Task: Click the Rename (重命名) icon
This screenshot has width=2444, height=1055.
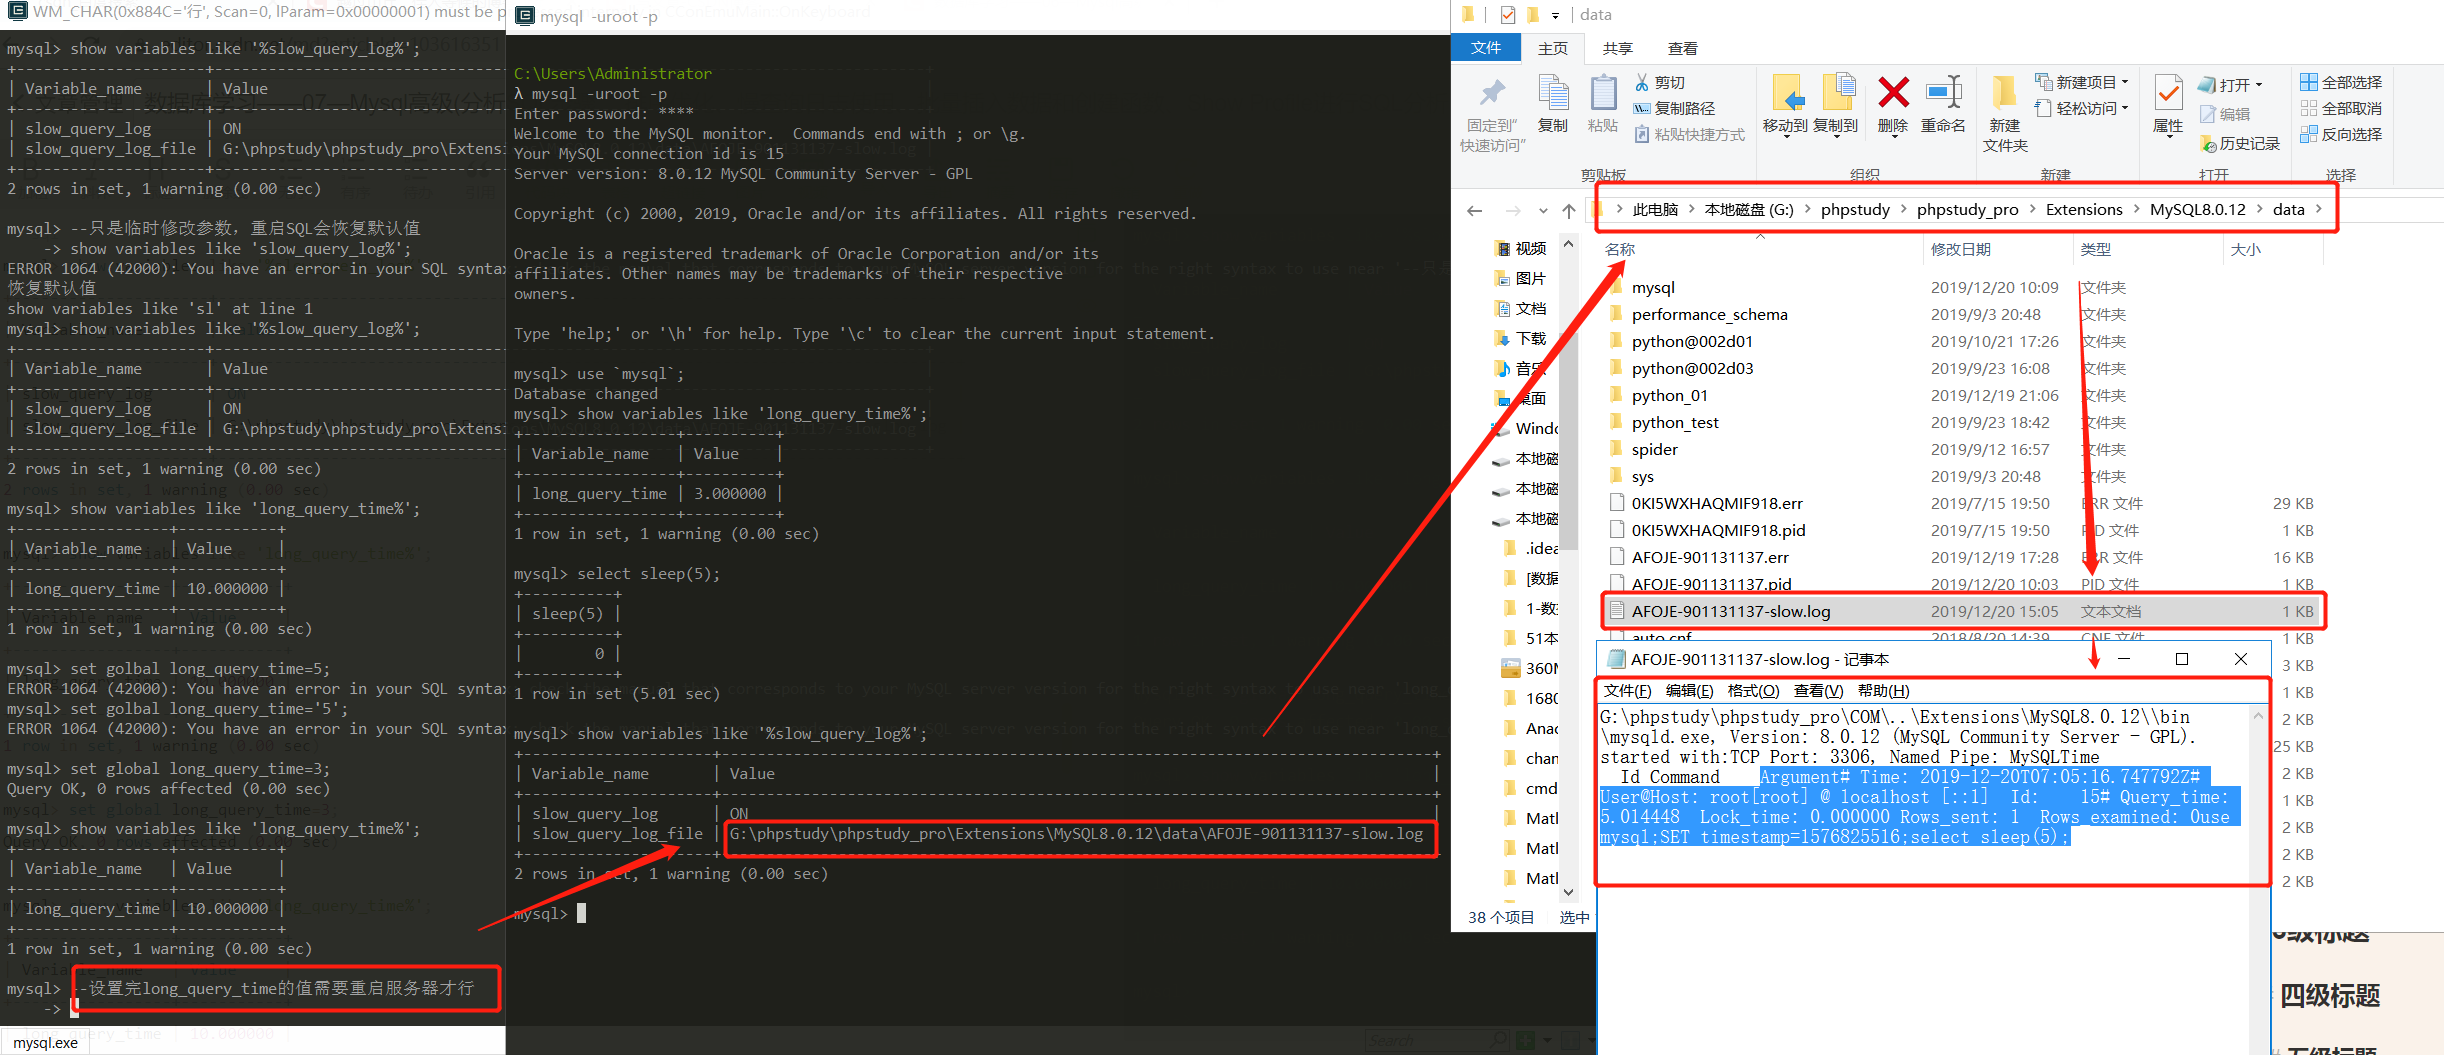Action: tap(1944, 93)
